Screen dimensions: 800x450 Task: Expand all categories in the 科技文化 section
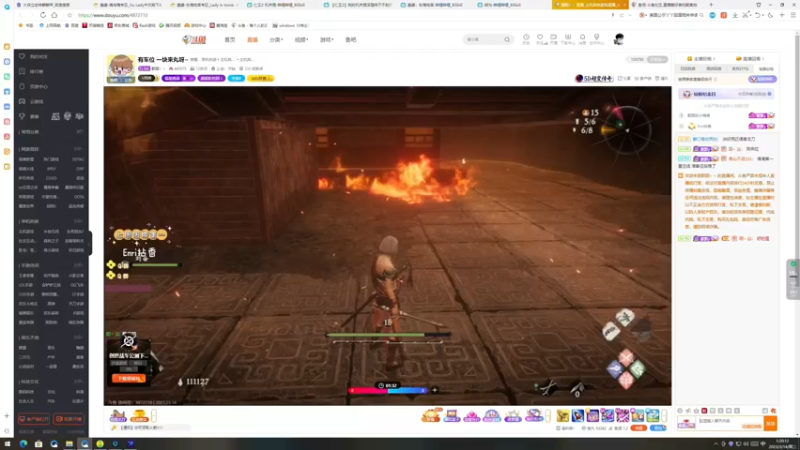79,381
